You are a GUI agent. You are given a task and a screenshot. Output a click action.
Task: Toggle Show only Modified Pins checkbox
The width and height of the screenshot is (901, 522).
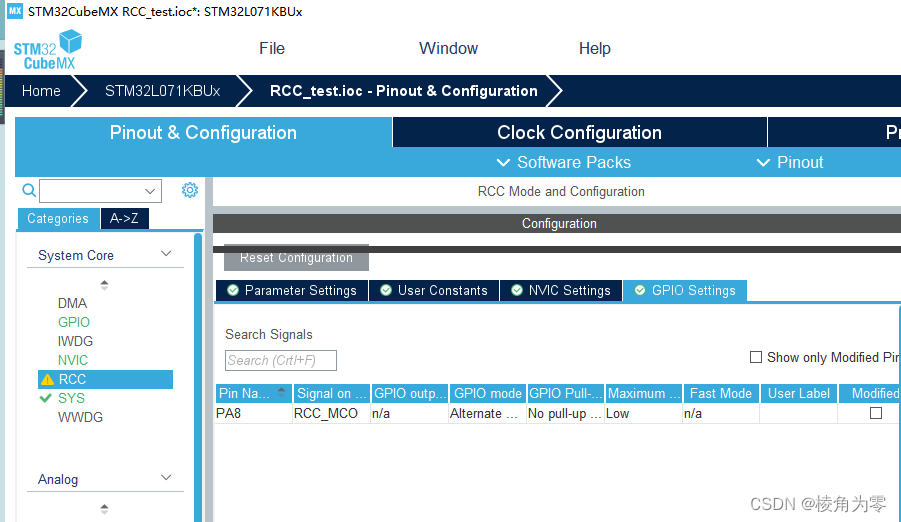(756, 357)
